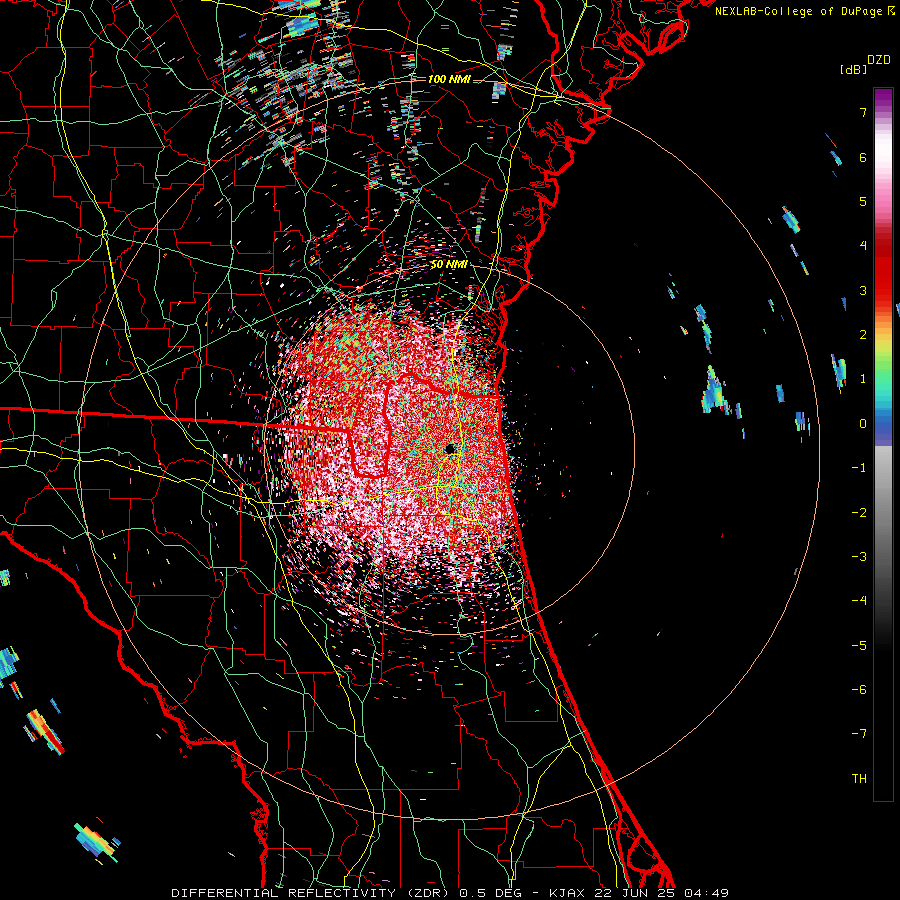Click the 50 NMI range ring label

click(449, 264)
